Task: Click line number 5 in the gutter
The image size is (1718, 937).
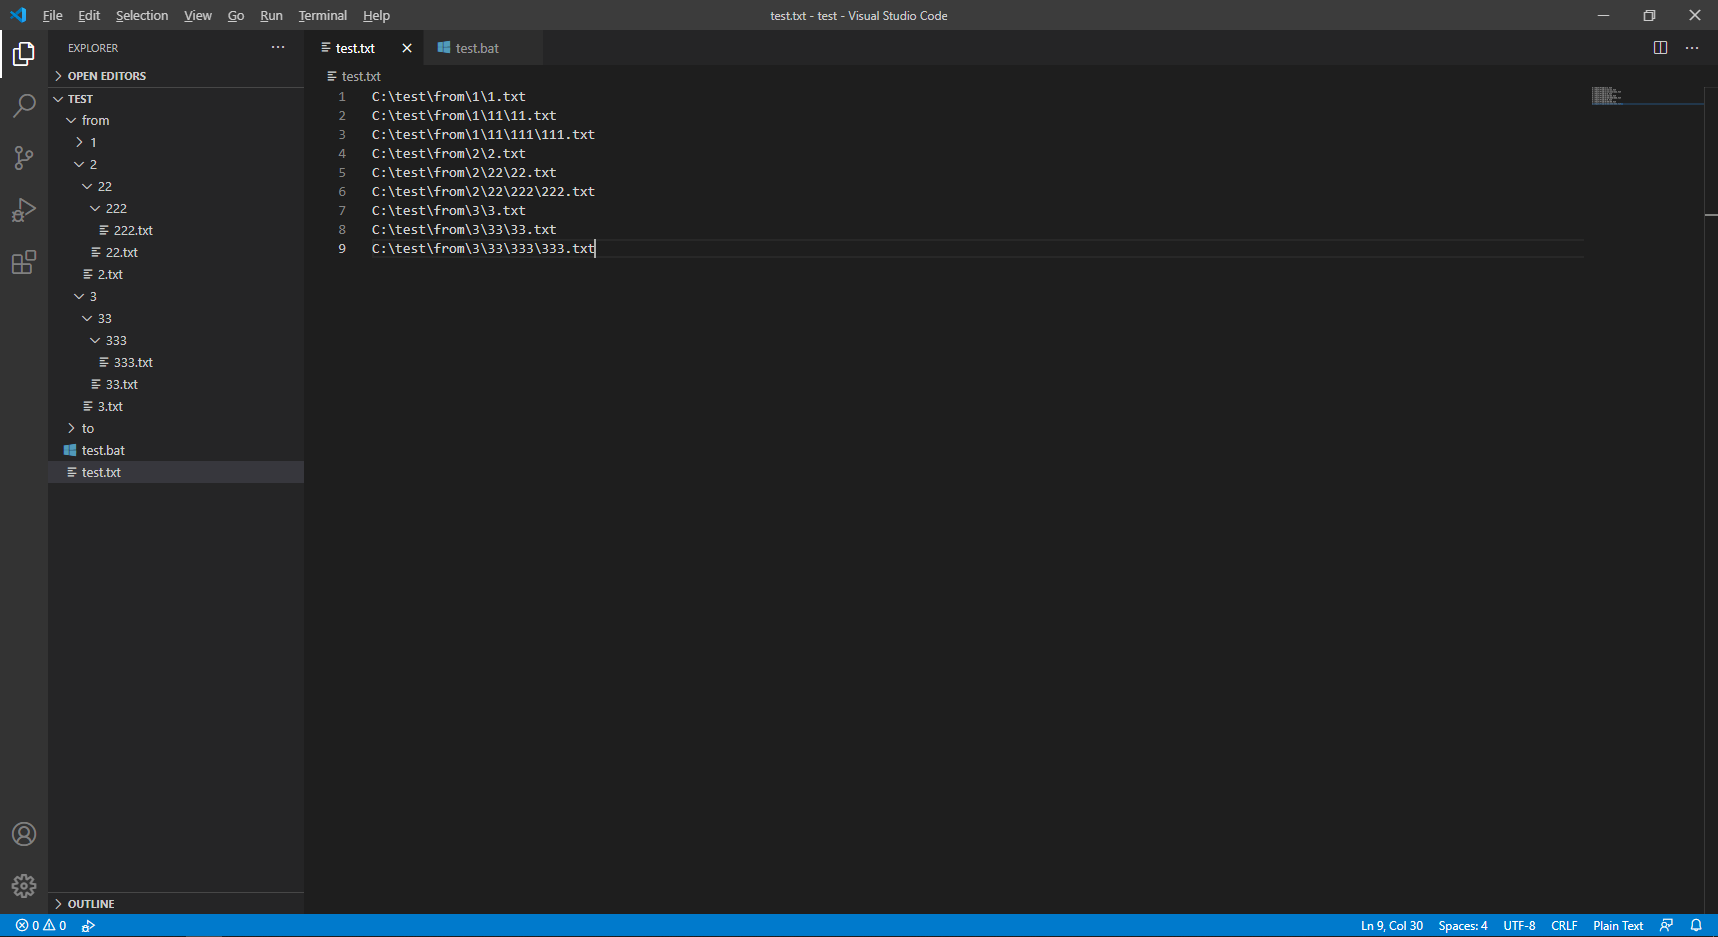Action: [x=342, y=172]
